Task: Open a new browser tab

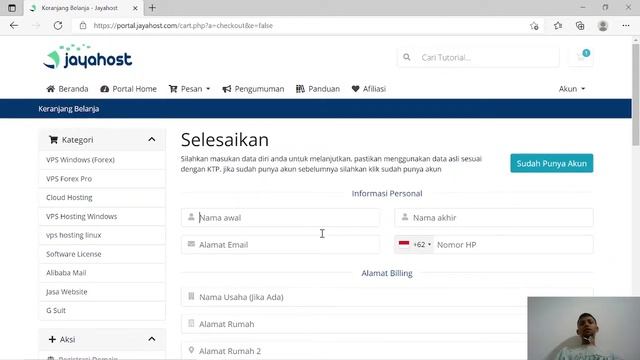Action: tap(152, 8)
